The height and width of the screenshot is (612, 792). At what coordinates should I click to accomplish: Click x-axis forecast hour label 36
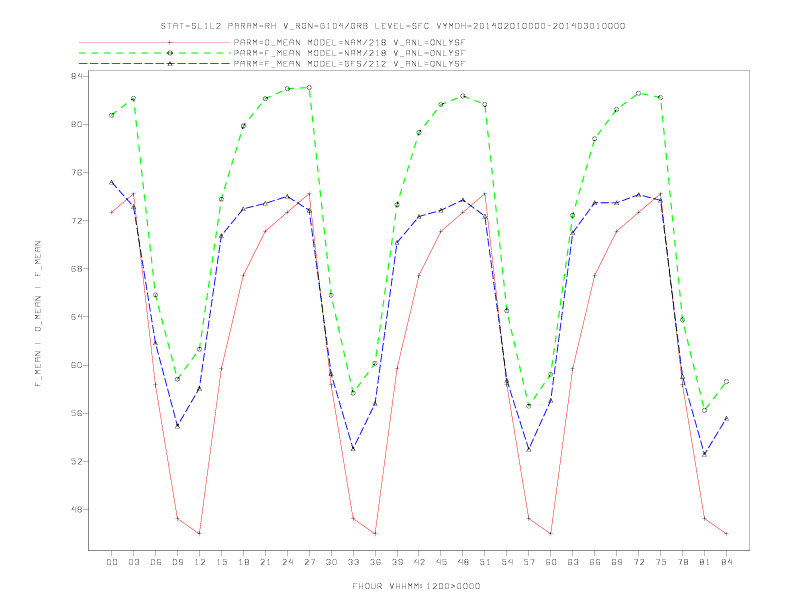375,562
